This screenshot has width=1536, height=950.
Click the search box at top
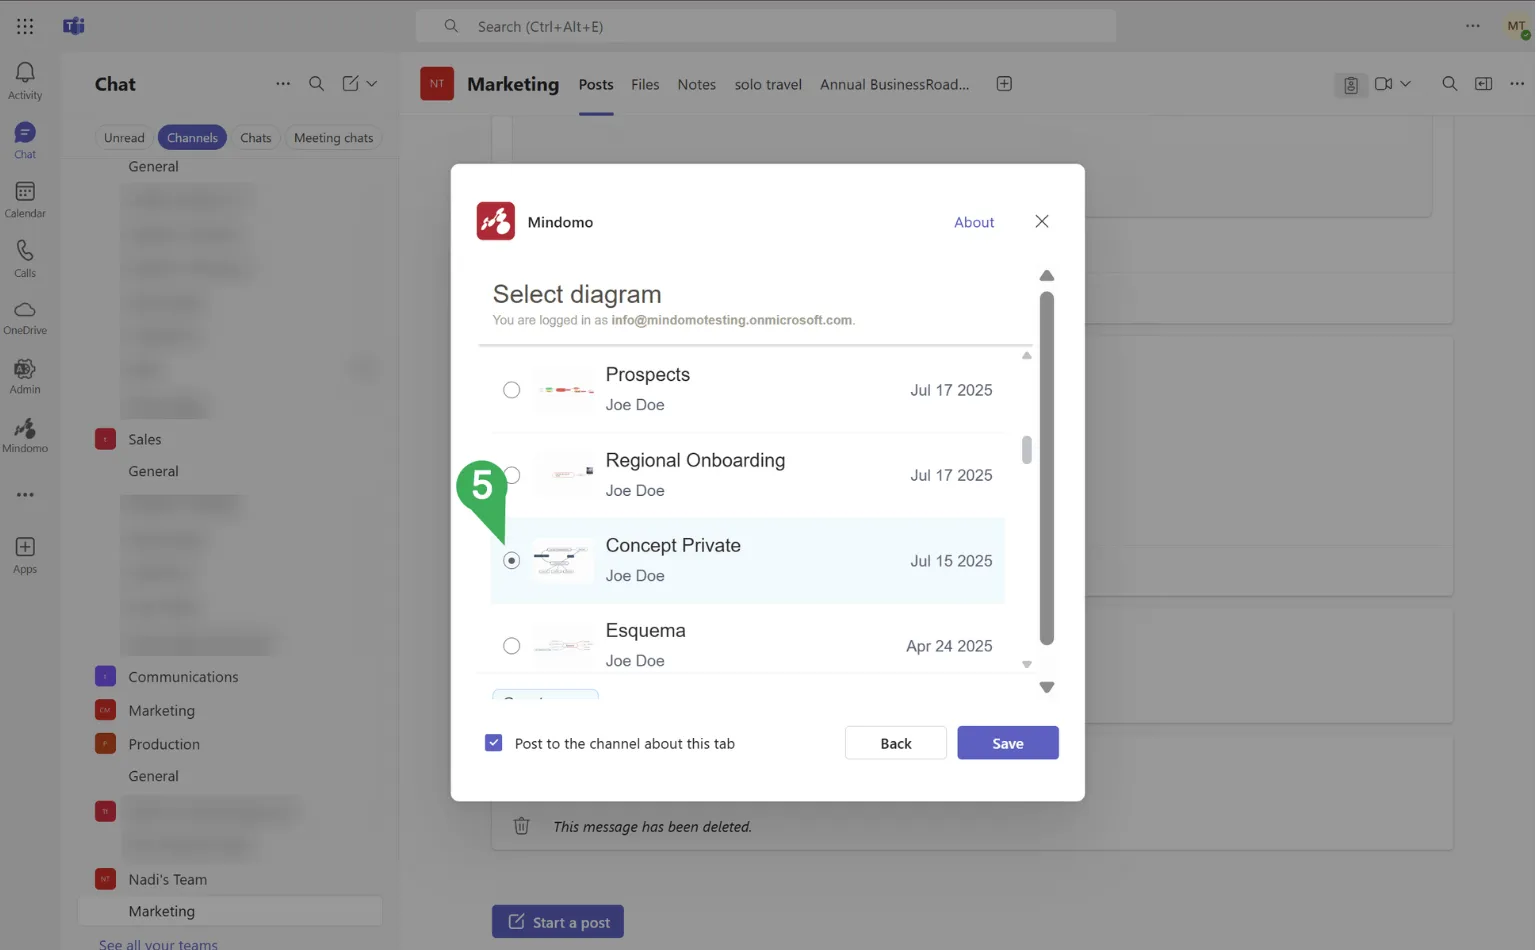tap(765, 26)
